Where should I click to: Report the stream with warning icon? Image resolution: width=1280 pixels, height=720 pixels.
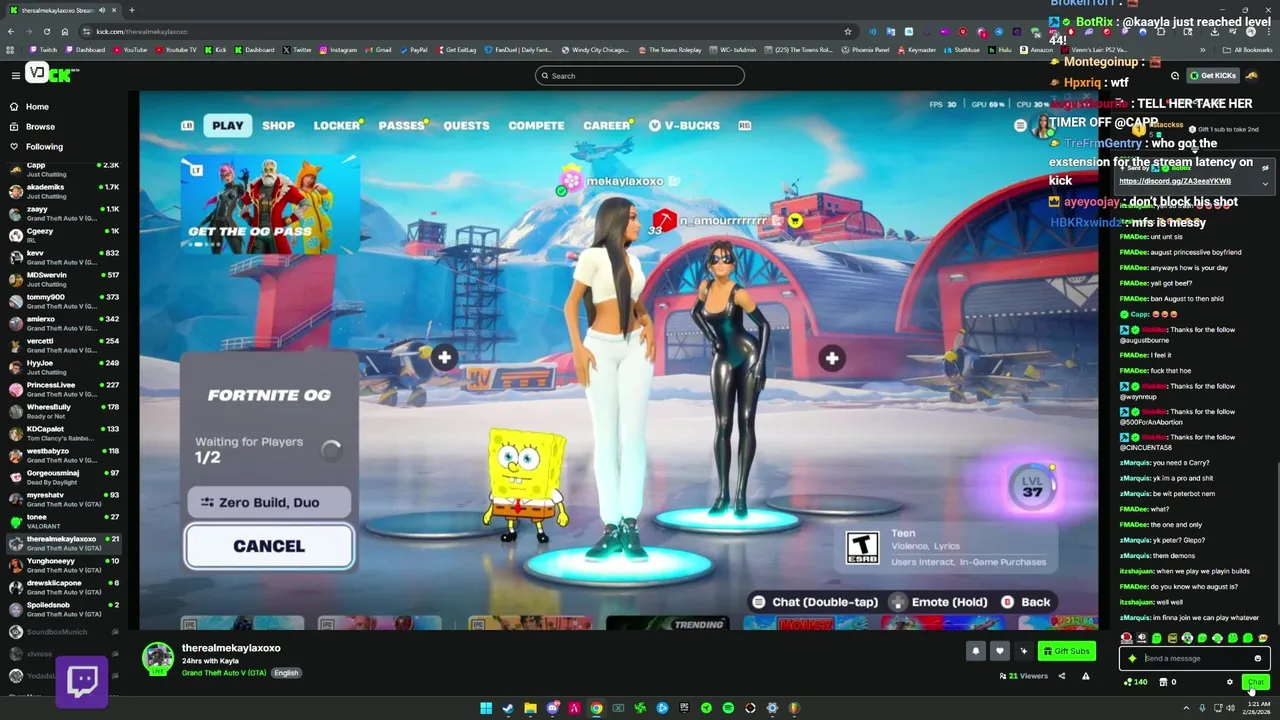1086,676
